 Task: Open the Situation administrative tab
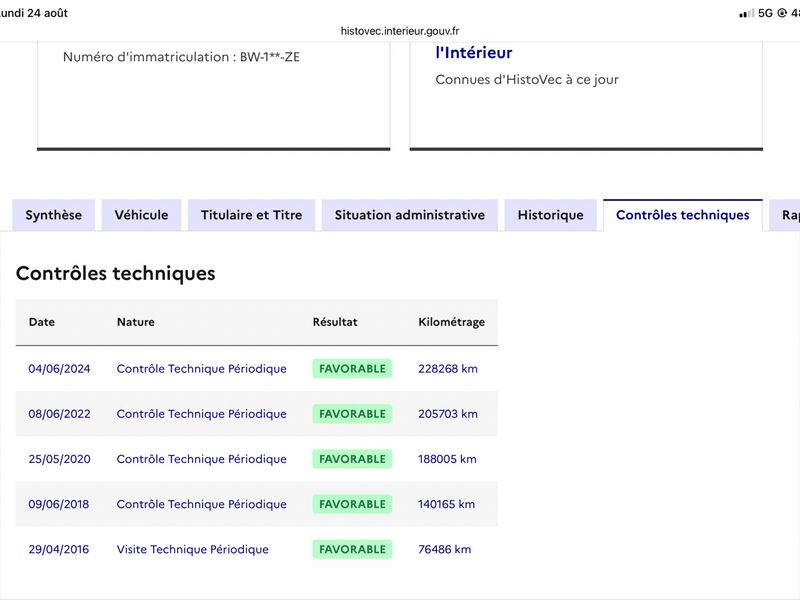(410, 215)
